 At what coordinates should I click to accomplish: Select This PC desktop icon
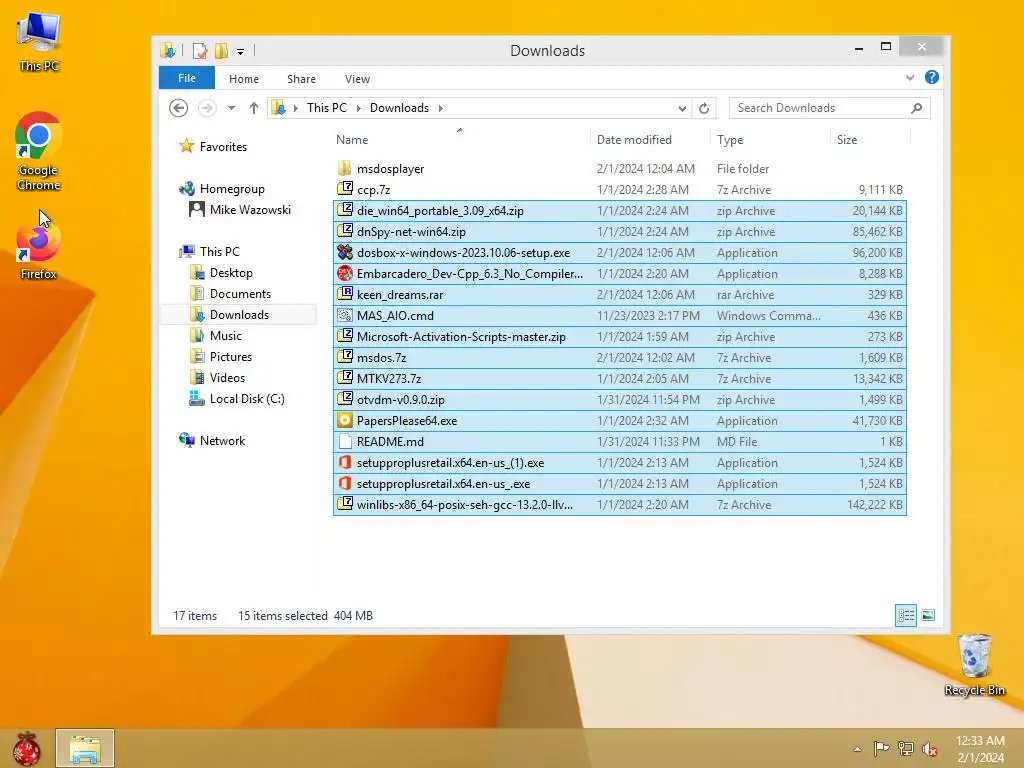pyautogui.click(x=39, y=42)
